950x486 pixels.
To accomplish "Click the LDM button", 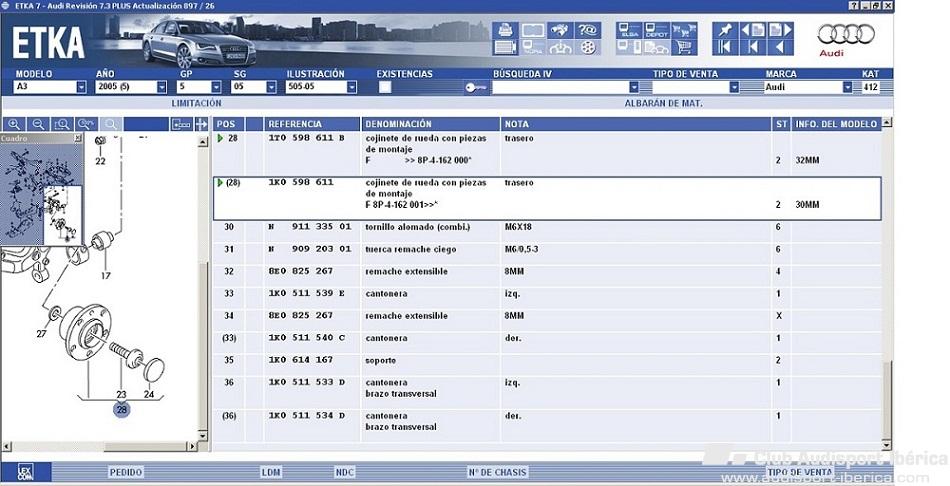I will click(271, 472).
